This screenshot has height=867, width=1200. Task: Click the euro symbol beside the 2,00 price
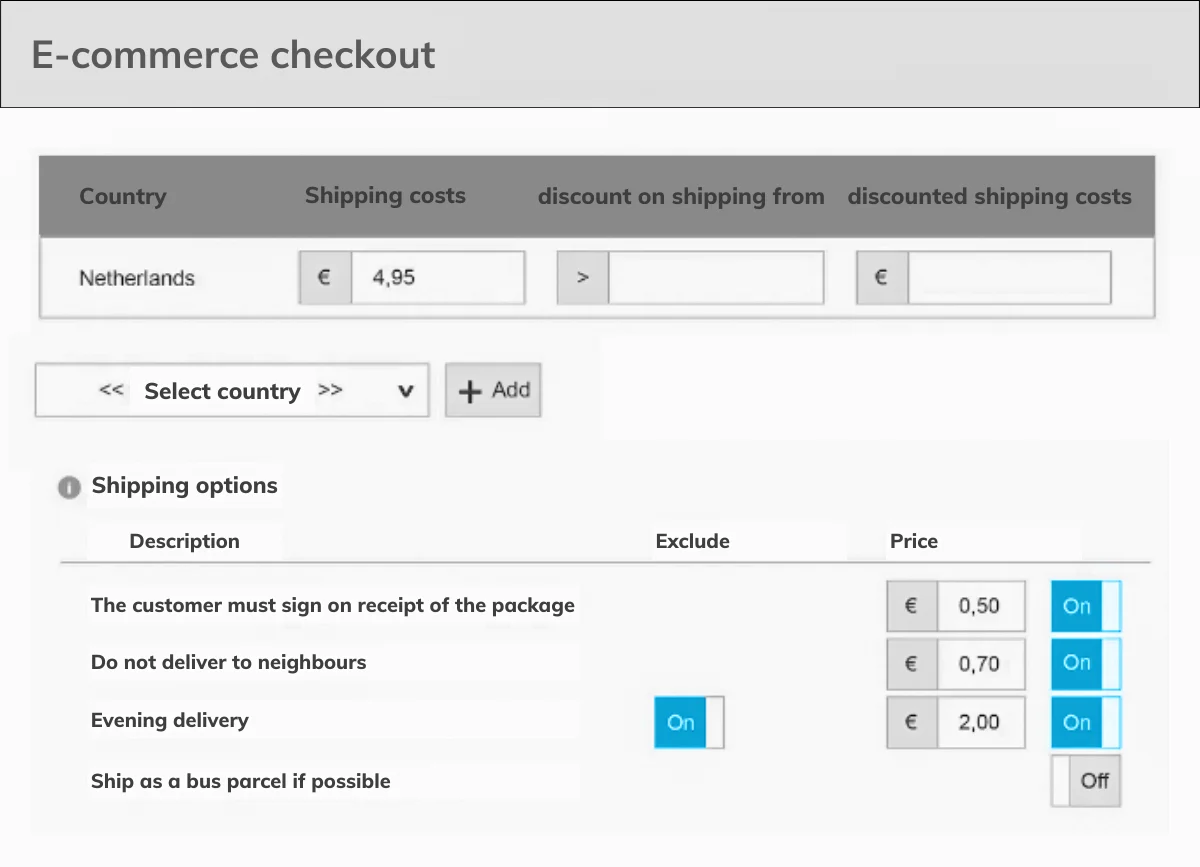[x=911, y=722]
